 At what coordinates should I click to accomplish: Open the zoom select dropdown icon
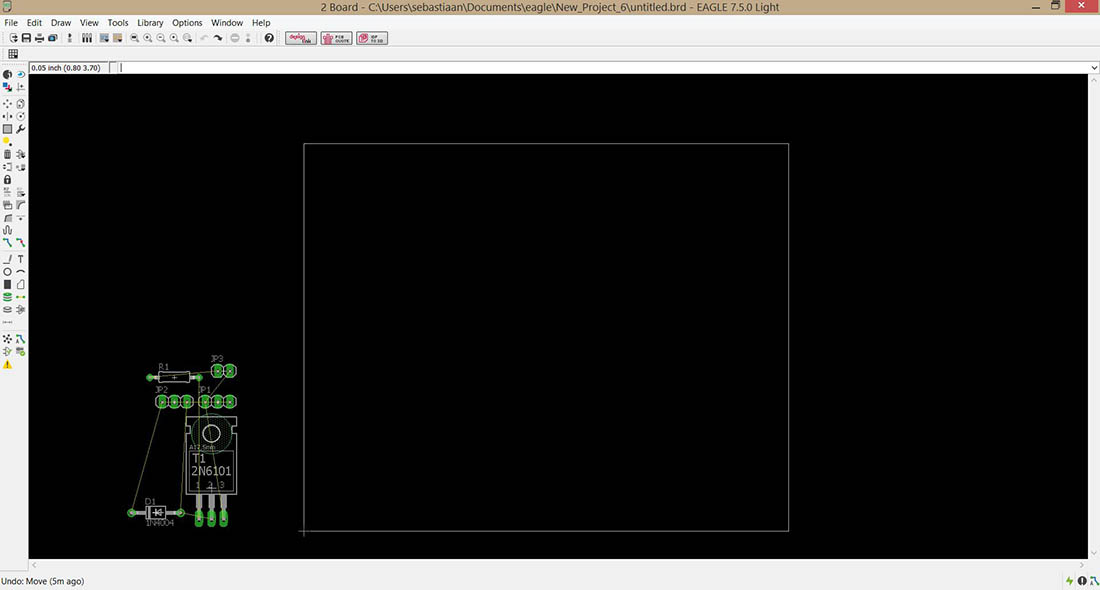tap(188, 38)
